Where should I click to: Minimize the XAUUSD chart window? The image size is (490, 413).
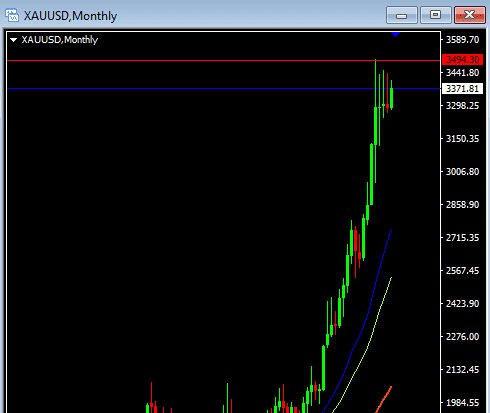coord(402,15)
